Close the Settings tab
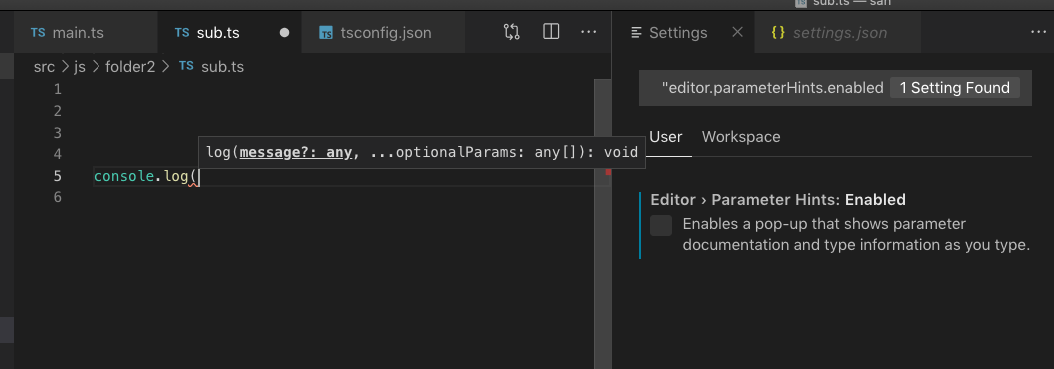This screenshot has width=1054, height=369. click(737, 32)
